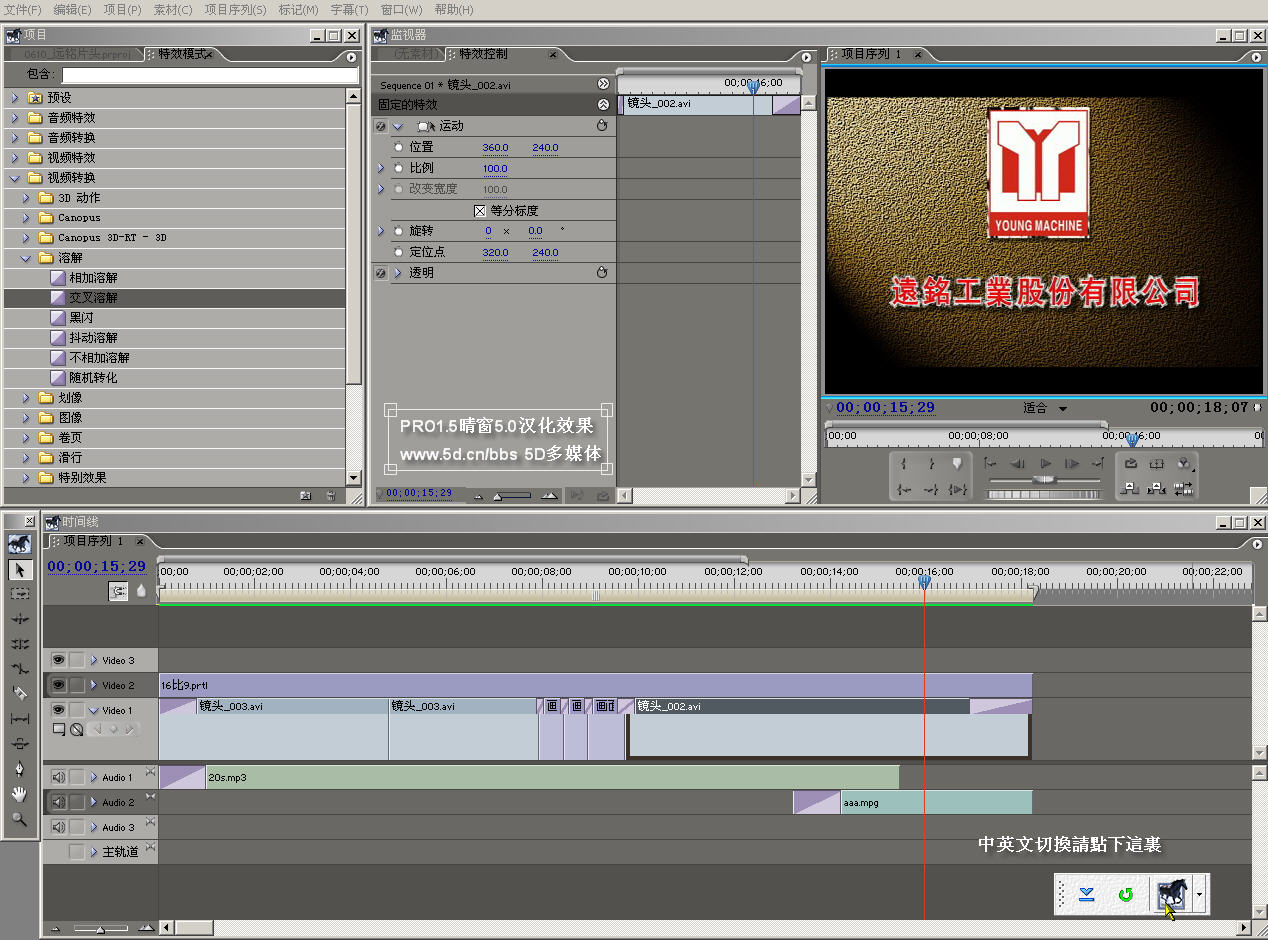Click the 包含 search input field
The width and height of the screenshot is (1268, 940).
pos(210,75)
